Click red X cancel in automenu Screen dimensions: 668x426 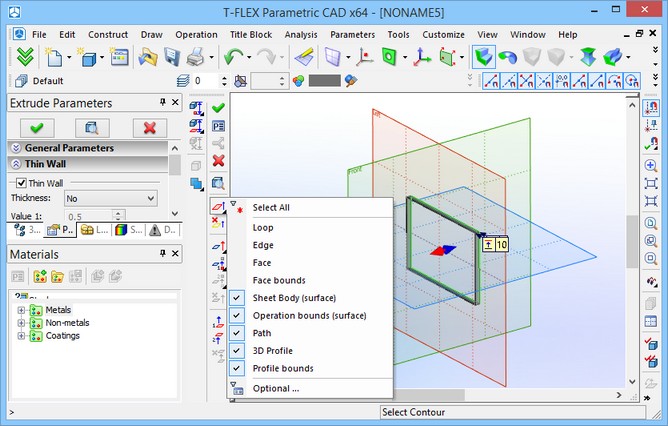(218, 161)
